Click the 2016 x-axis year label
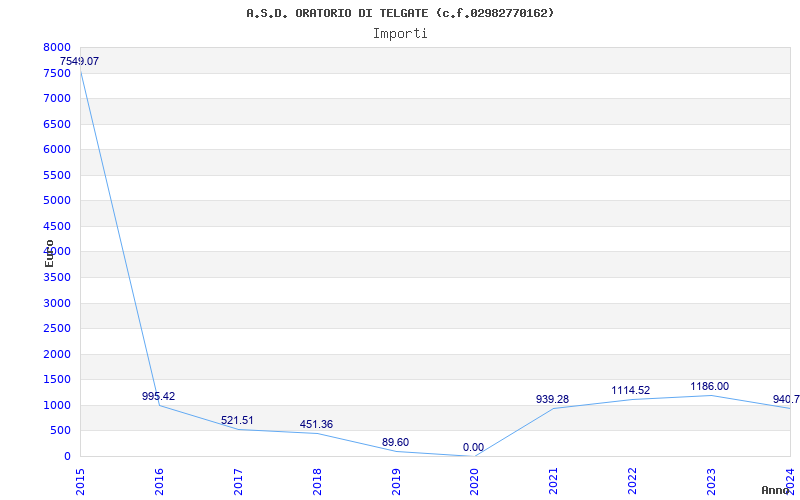 click(x=159, y=482)
